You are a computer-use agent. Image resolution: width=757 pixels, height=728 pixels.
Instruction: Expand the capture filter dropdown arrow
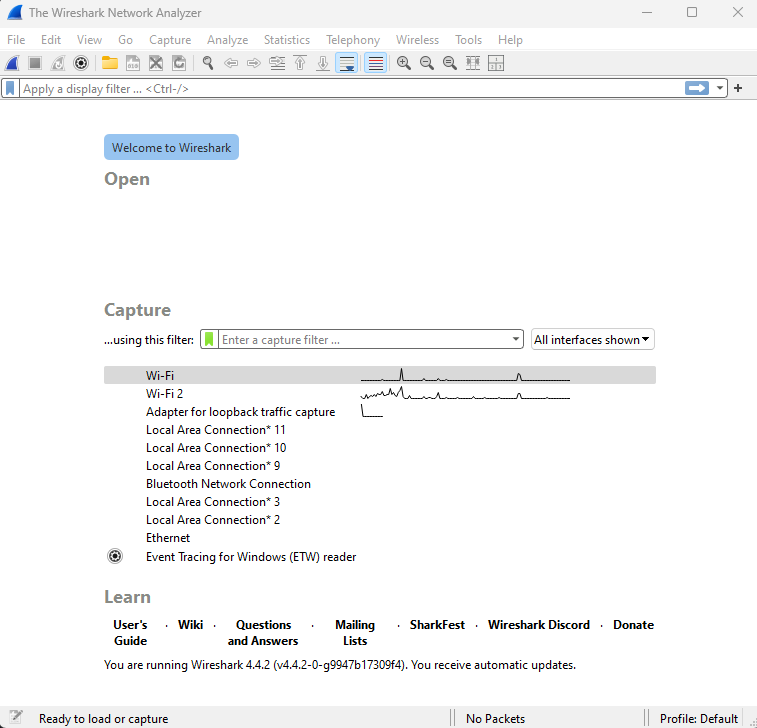point(516,339)
